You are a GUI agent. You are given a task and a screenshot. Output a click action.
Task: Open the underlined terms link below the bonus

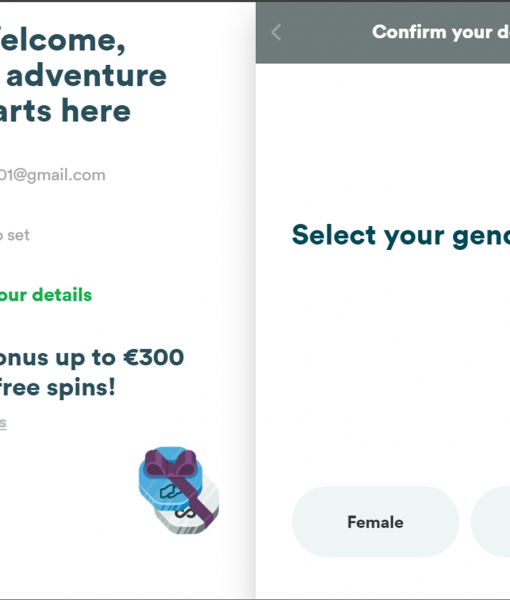3,423
